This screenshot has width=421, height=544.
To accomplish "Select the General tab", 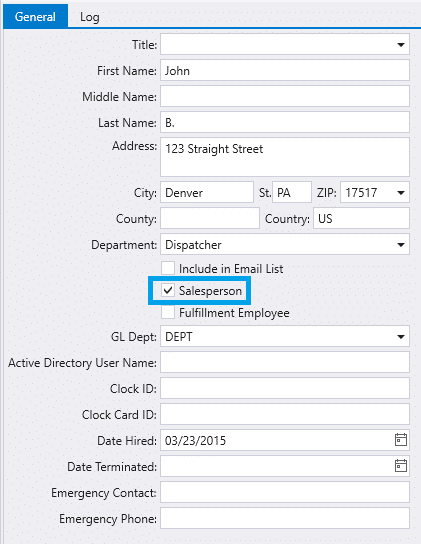I will (35, 16).
